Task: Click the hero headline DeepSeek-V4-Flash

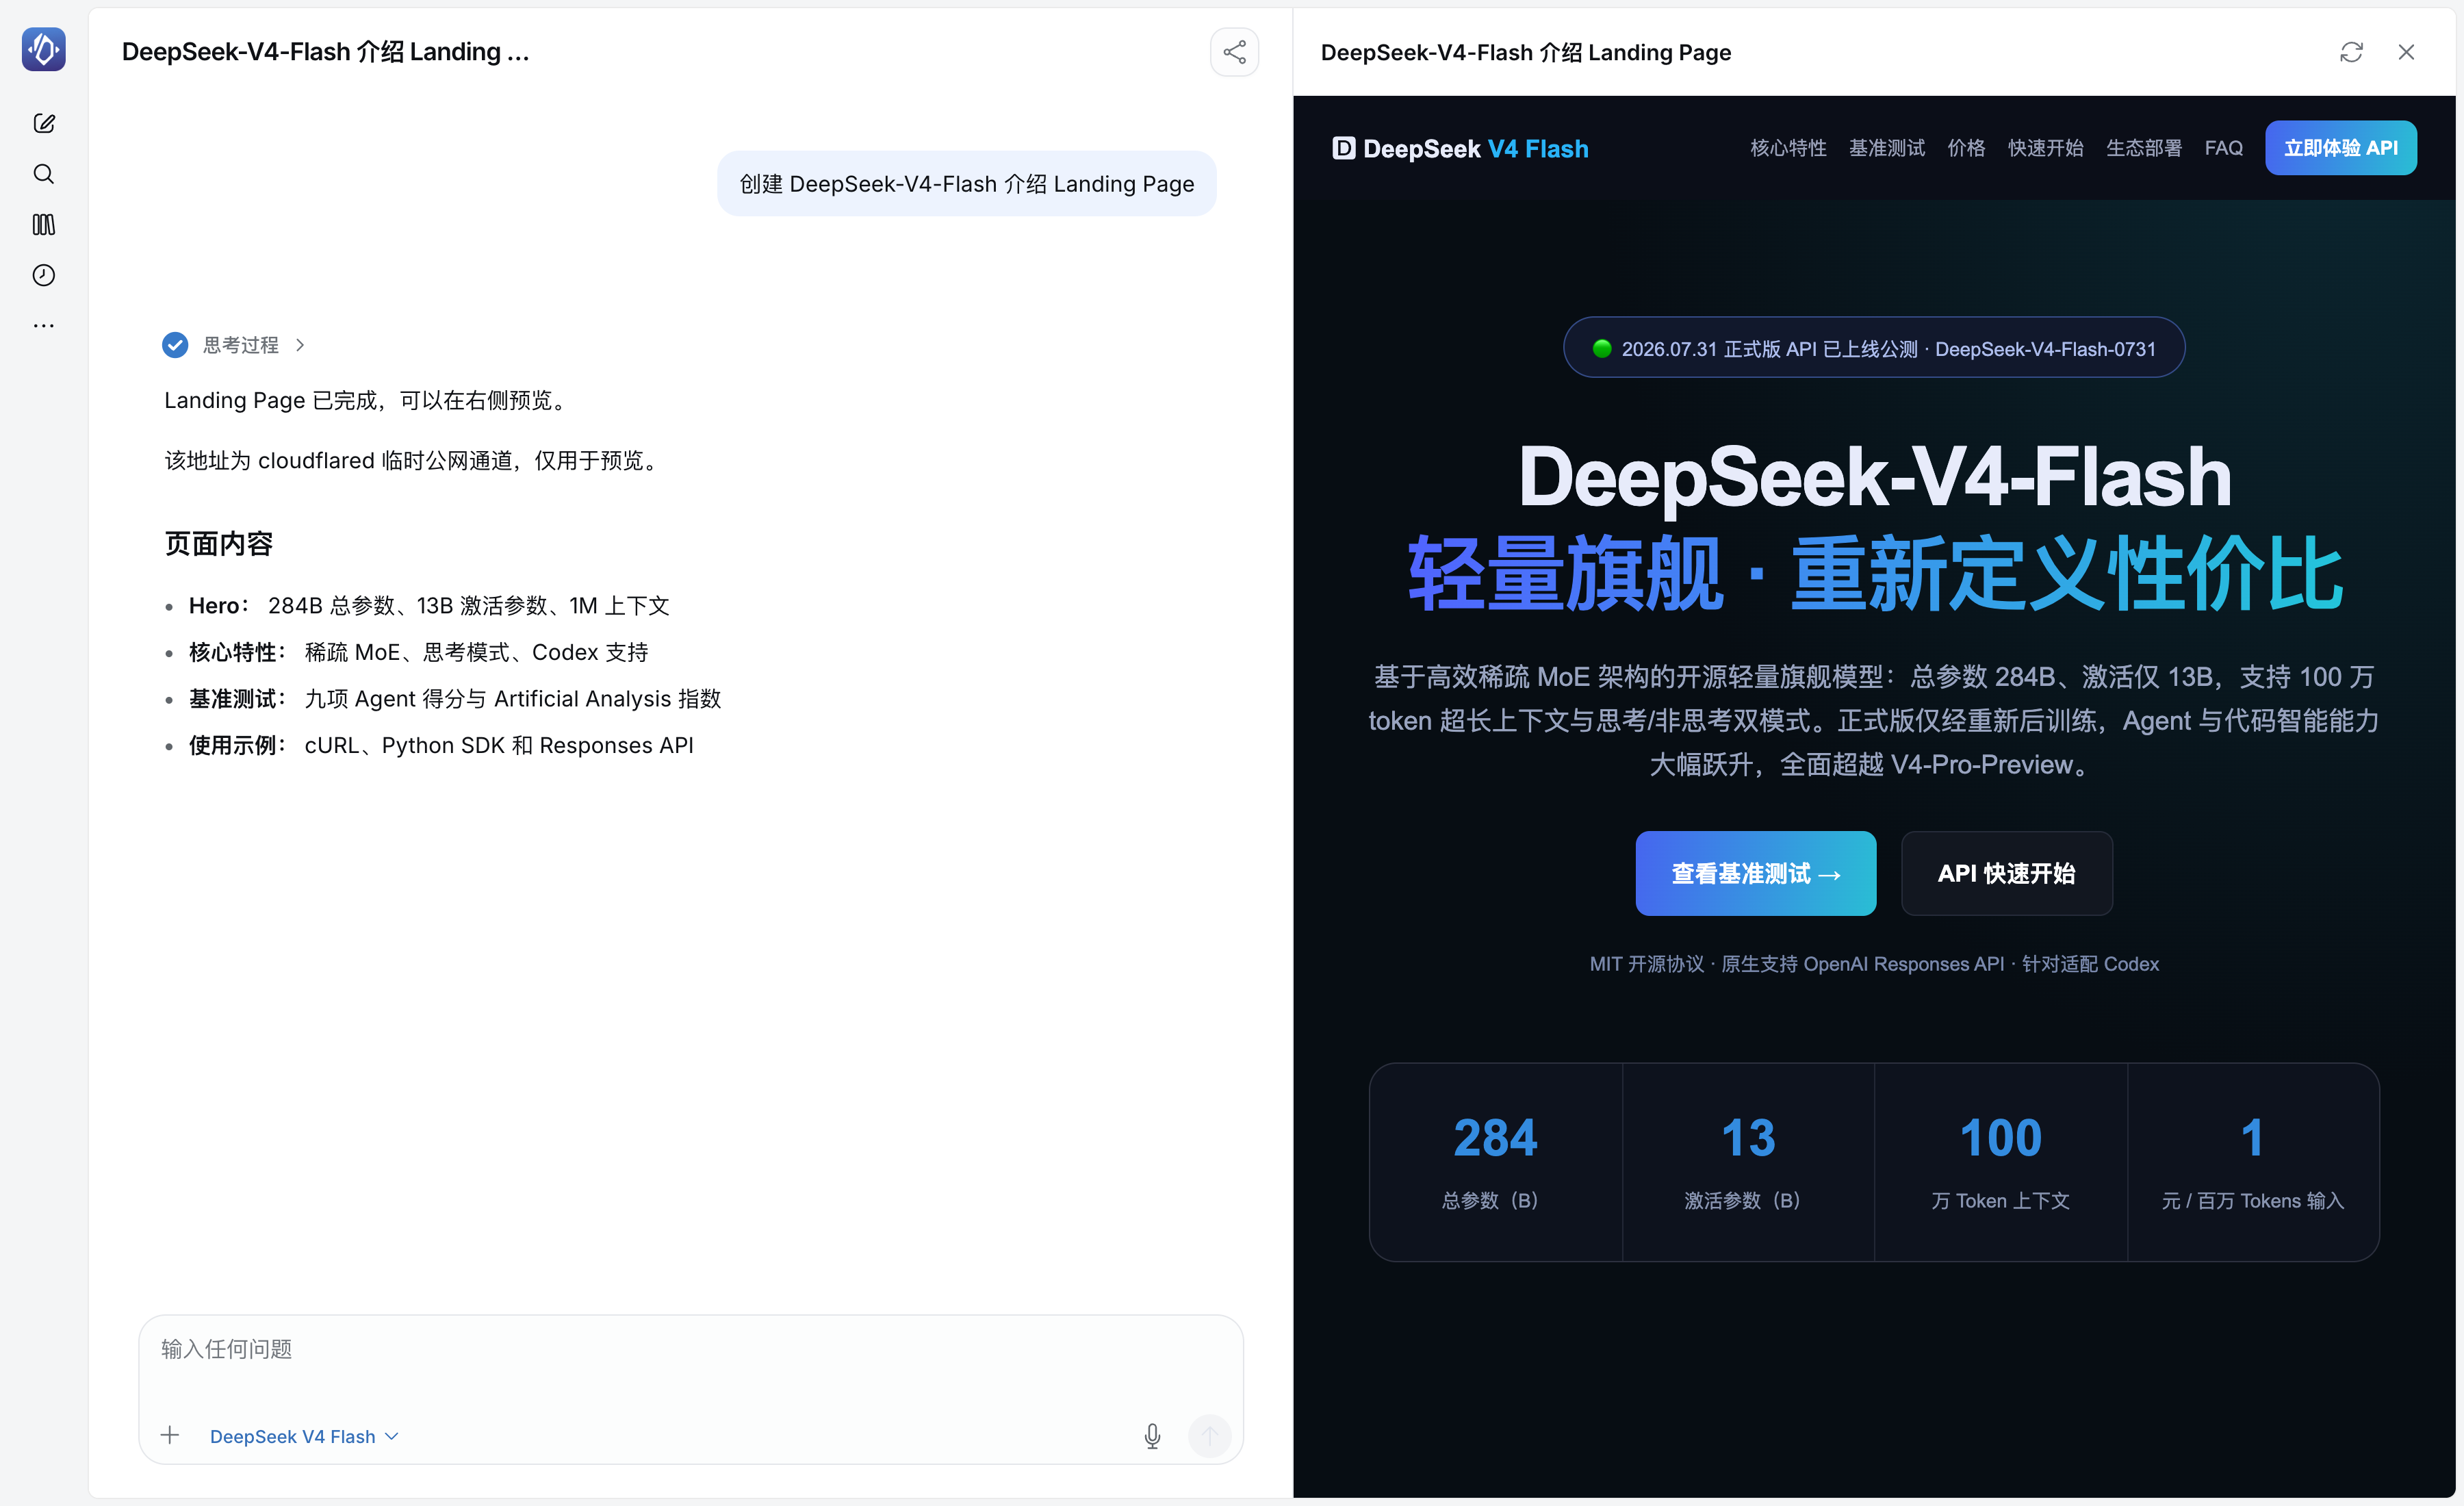Action: point(1874,477)
